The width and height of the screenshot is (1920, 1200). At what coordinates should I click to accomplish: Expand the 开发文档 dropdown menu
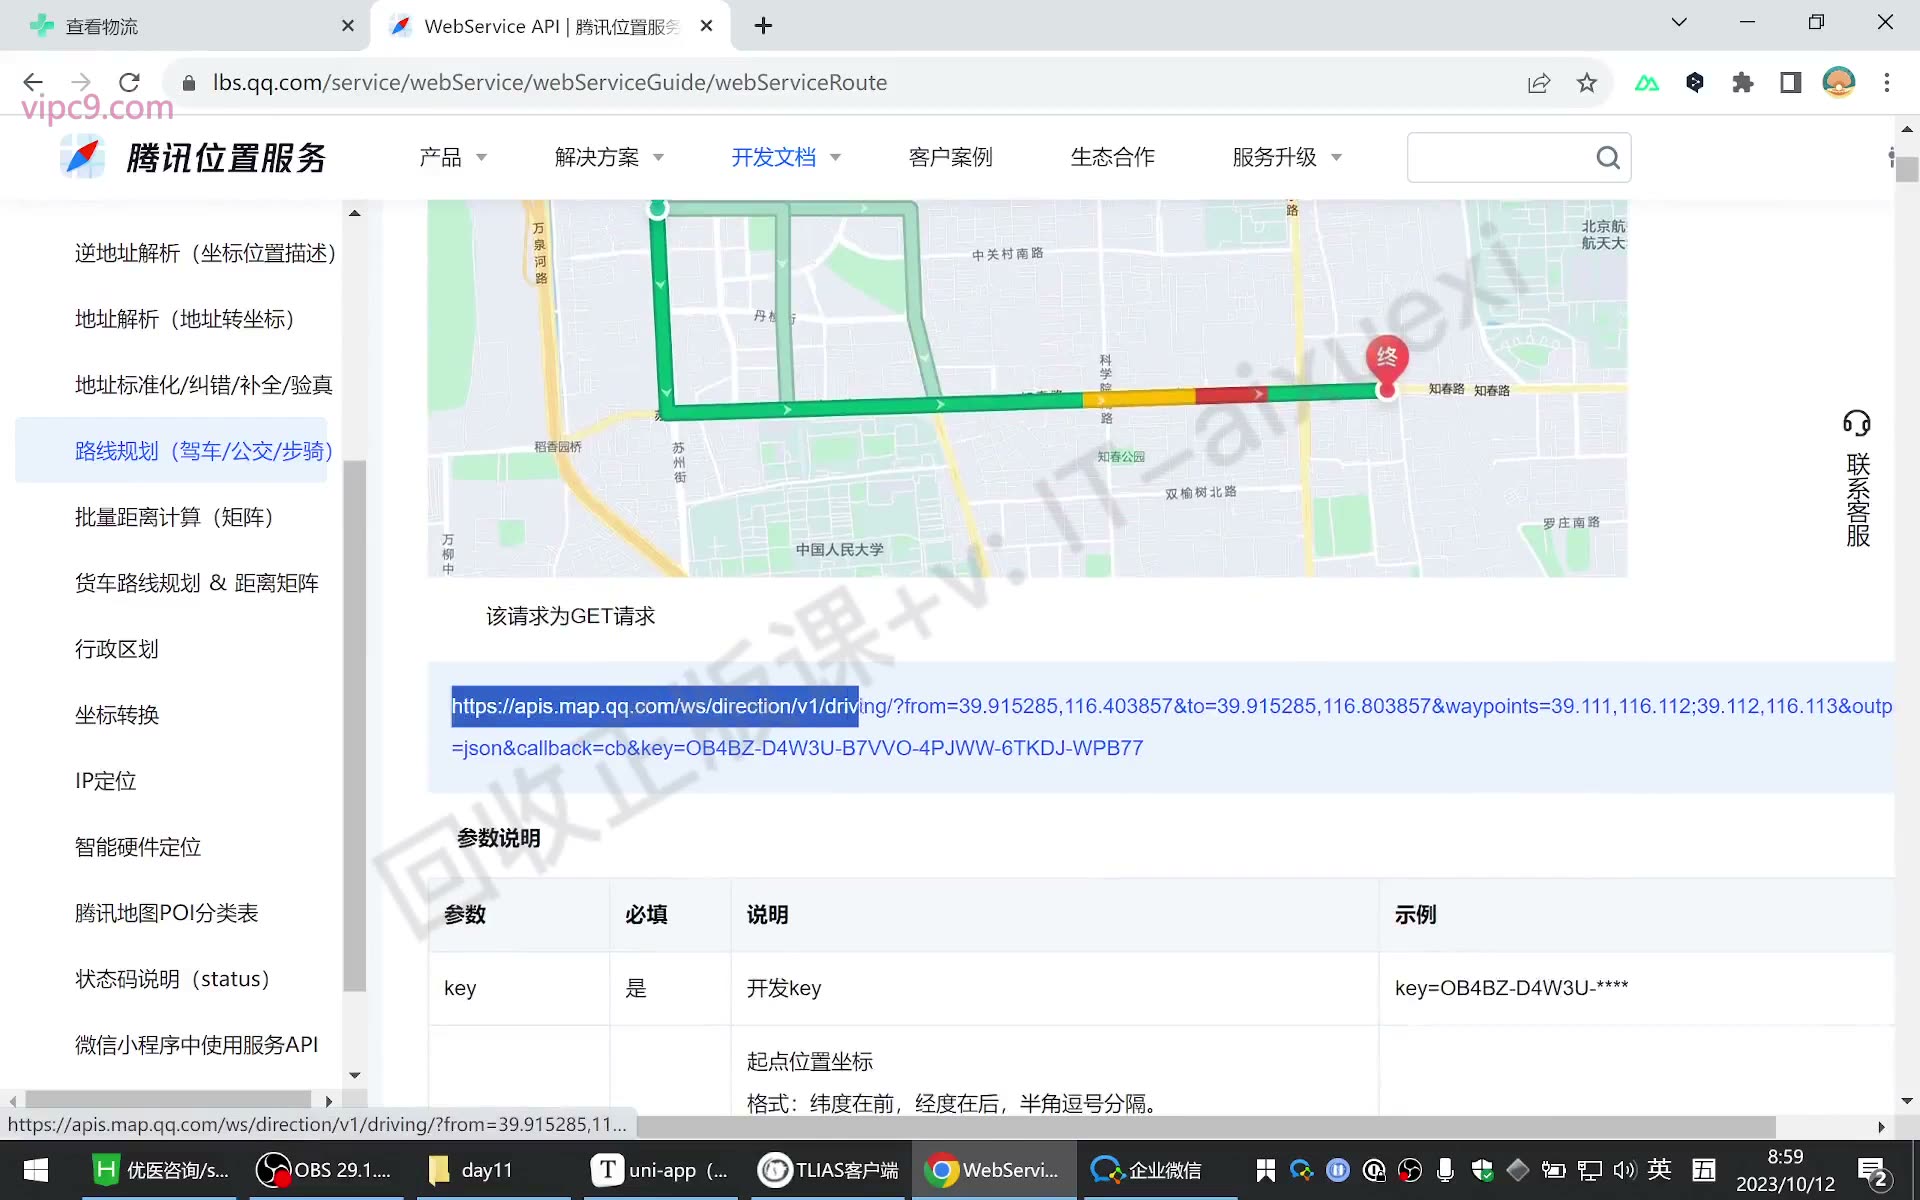pyautogui.click(x=786, y=157)
